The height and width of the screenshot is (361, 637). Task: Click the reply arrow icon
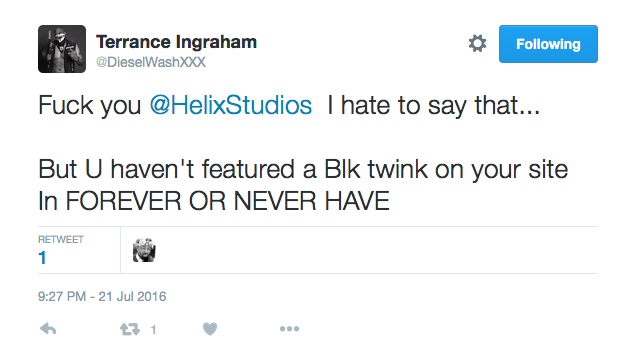coord(48,329)
